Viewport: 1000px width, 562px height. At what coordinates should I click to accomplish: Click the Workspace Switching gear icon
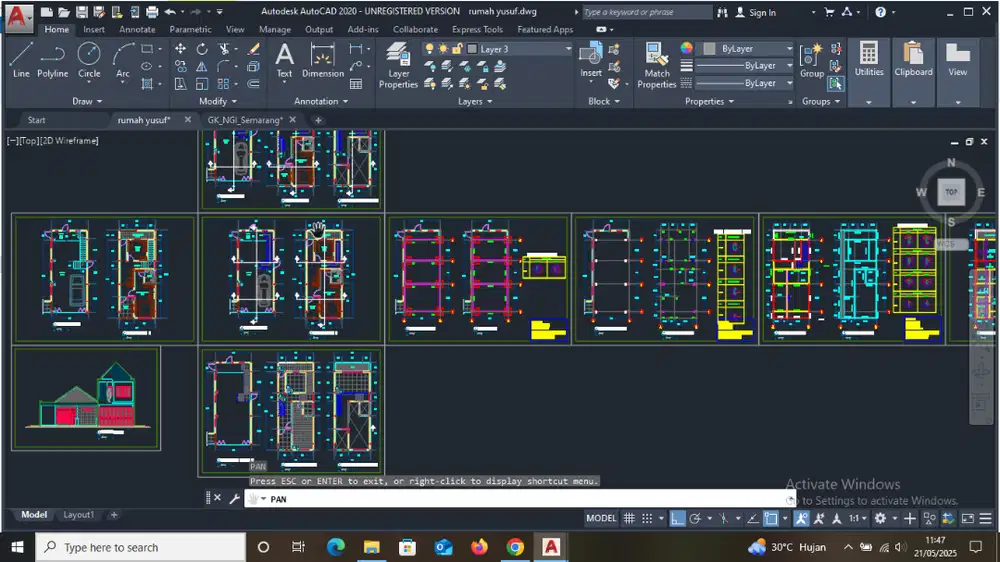880,518
